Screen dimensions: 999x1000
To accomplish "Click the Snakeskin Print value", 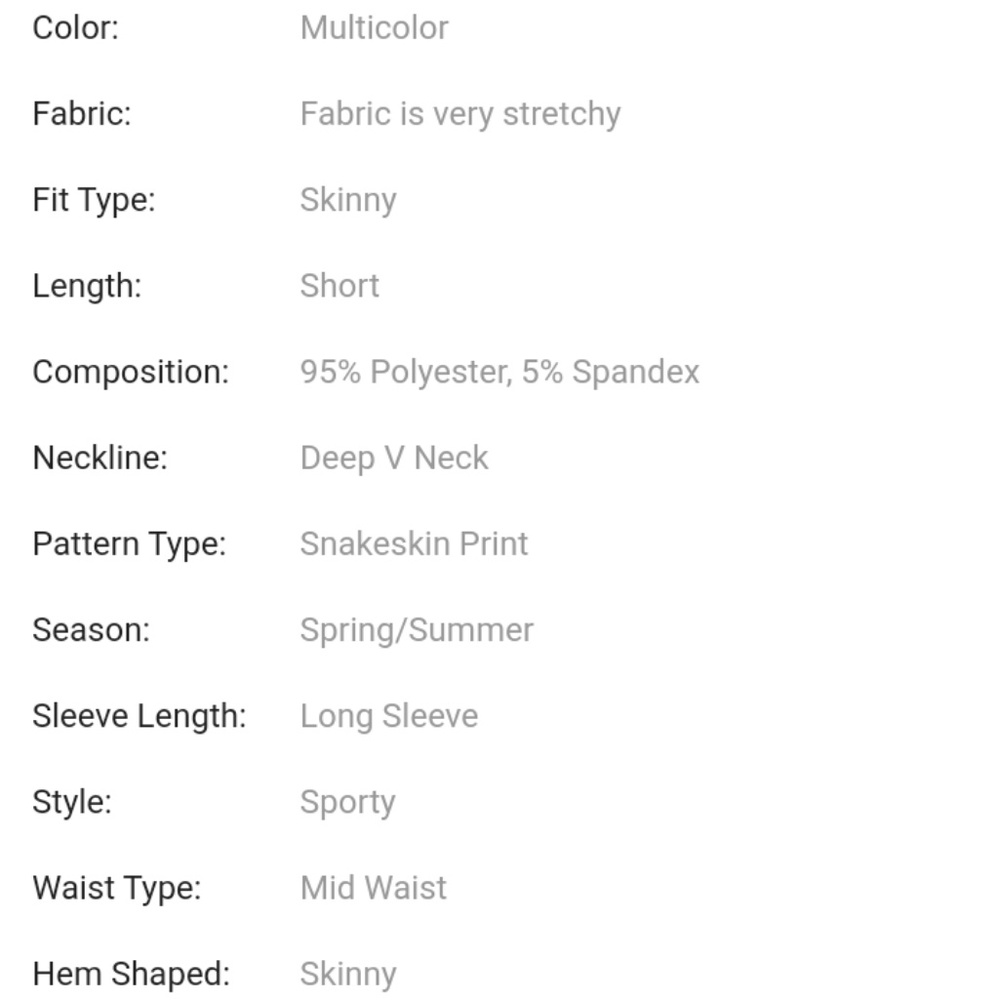I will 414,544.
